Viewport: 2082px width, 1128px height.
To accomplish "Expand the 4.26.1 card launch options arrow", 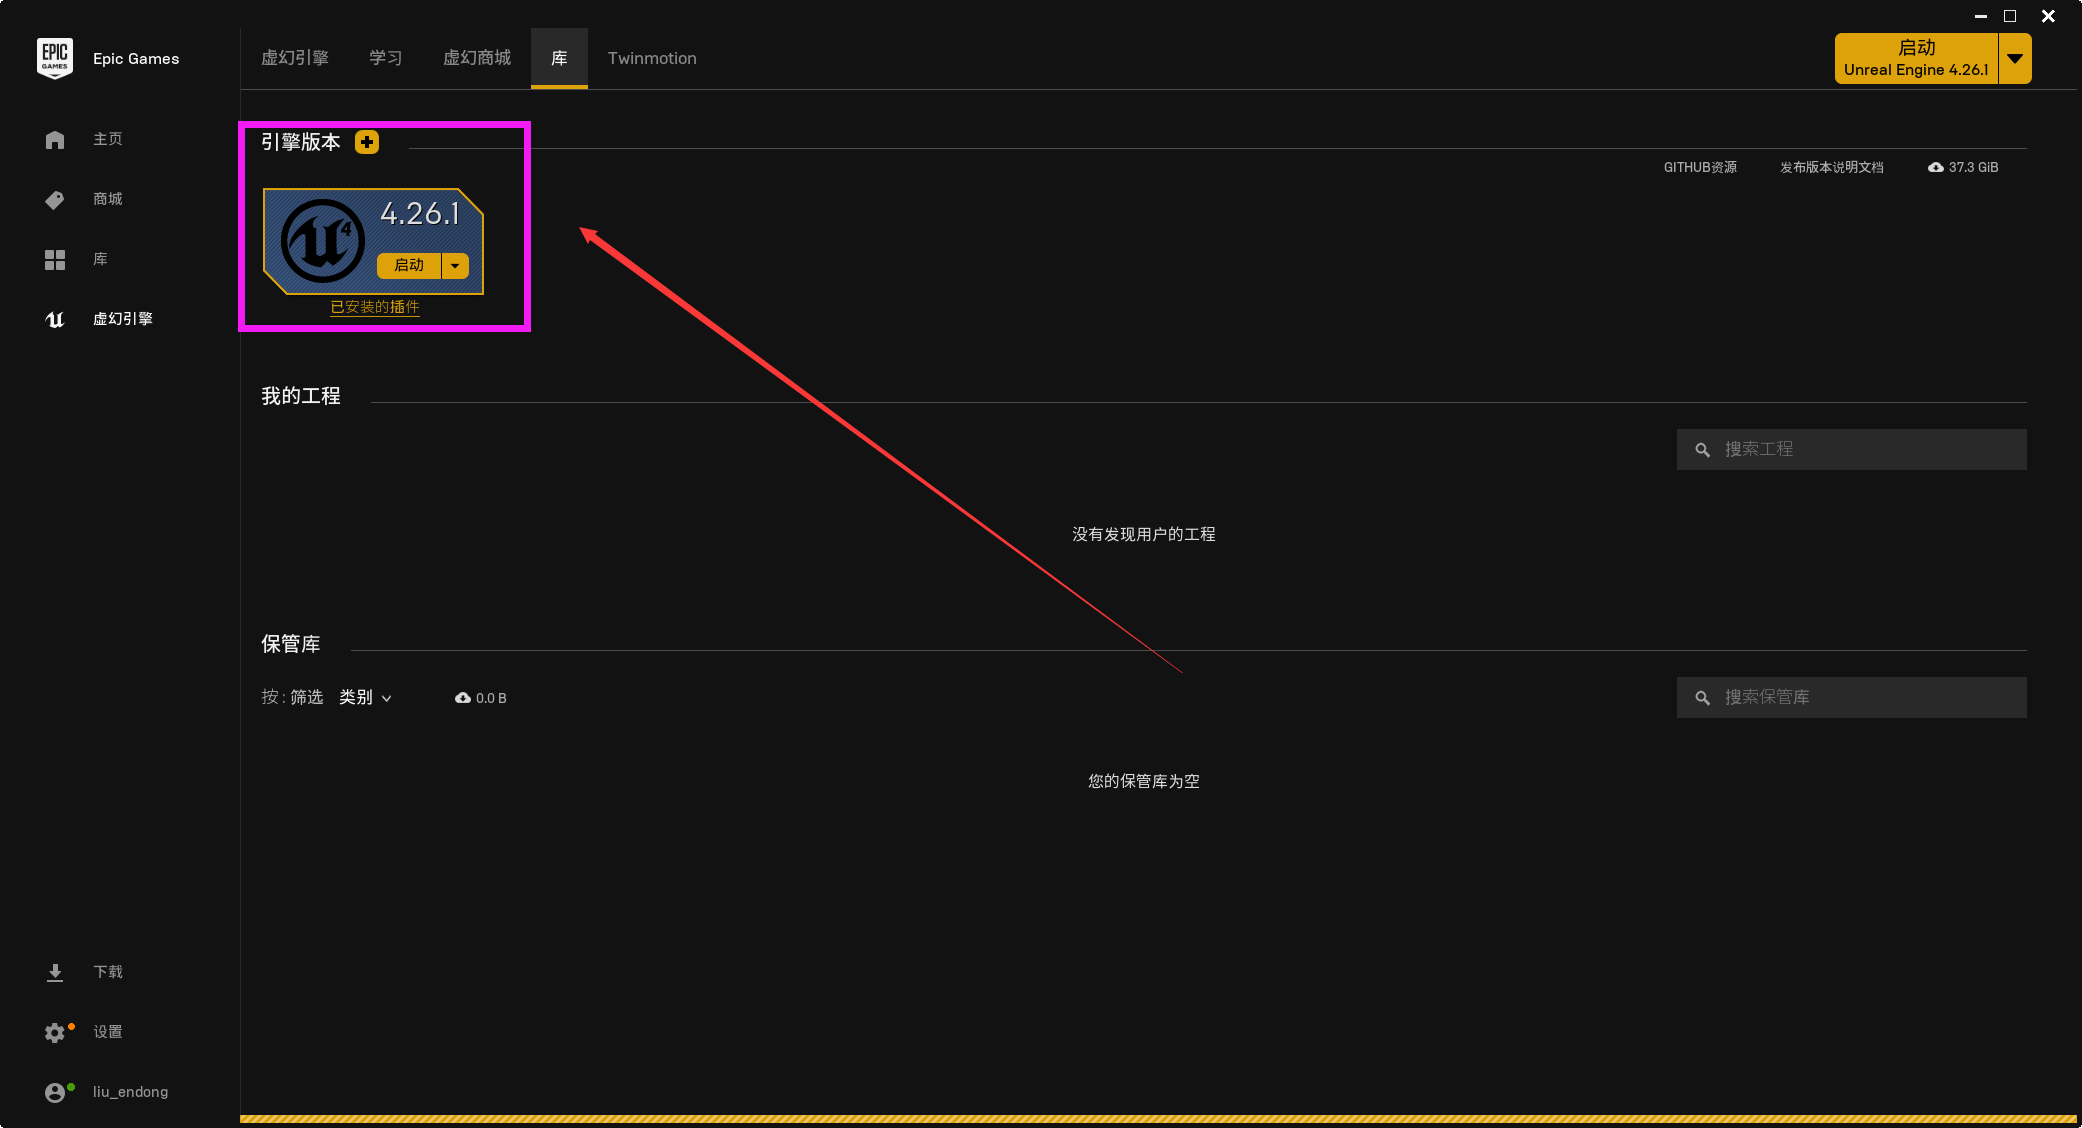I will [455, 265].
